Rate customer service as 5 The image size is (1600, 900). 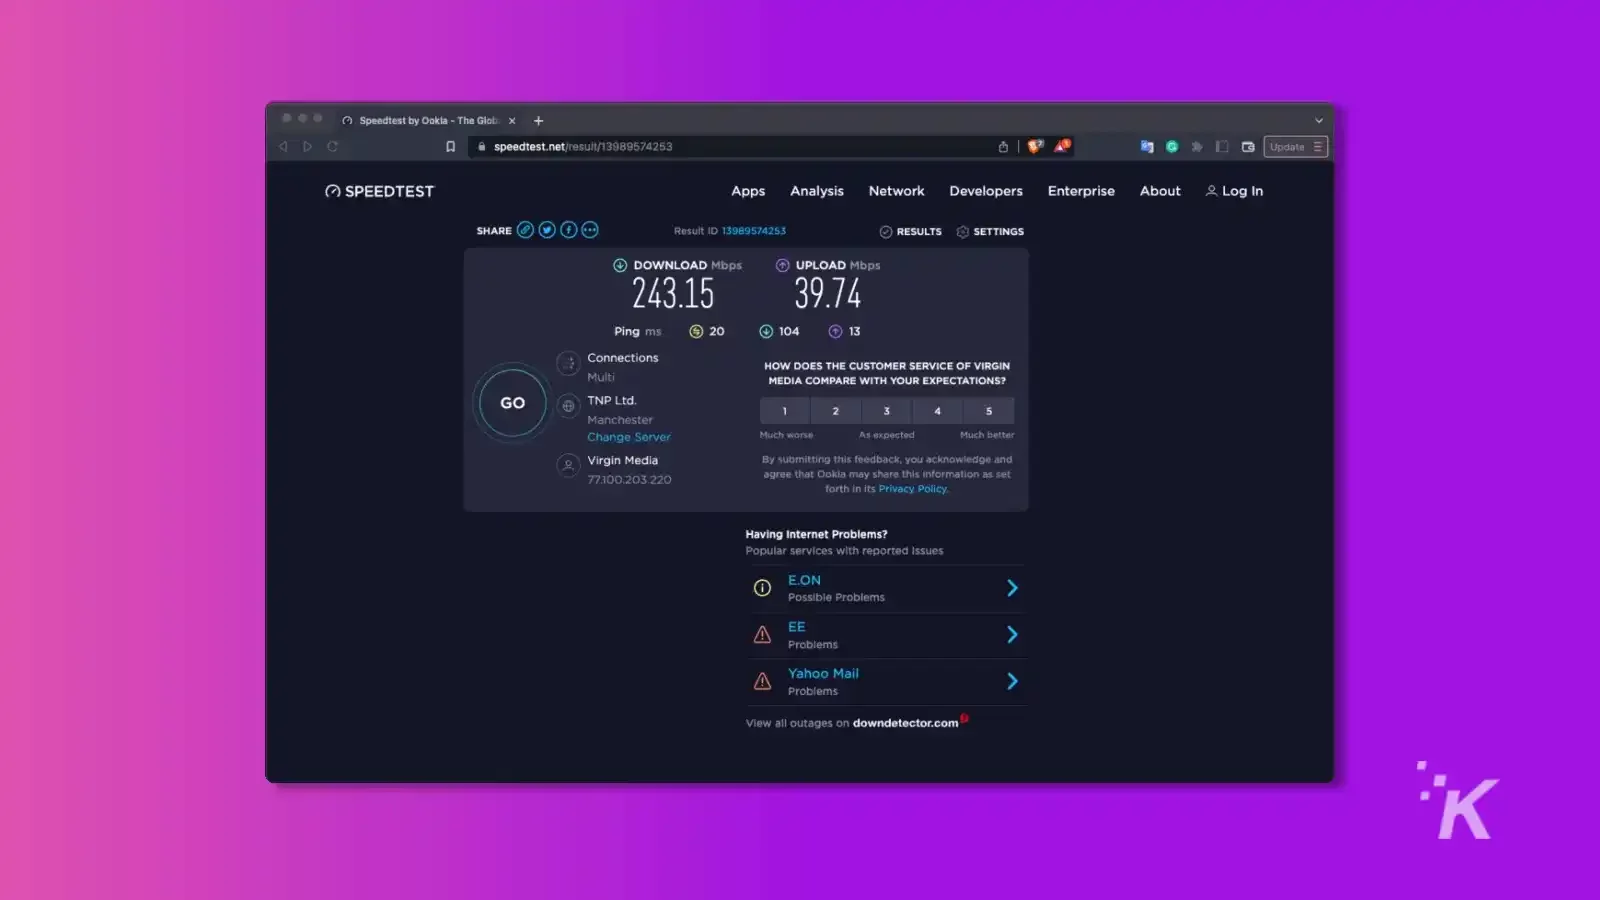[989, 411]
